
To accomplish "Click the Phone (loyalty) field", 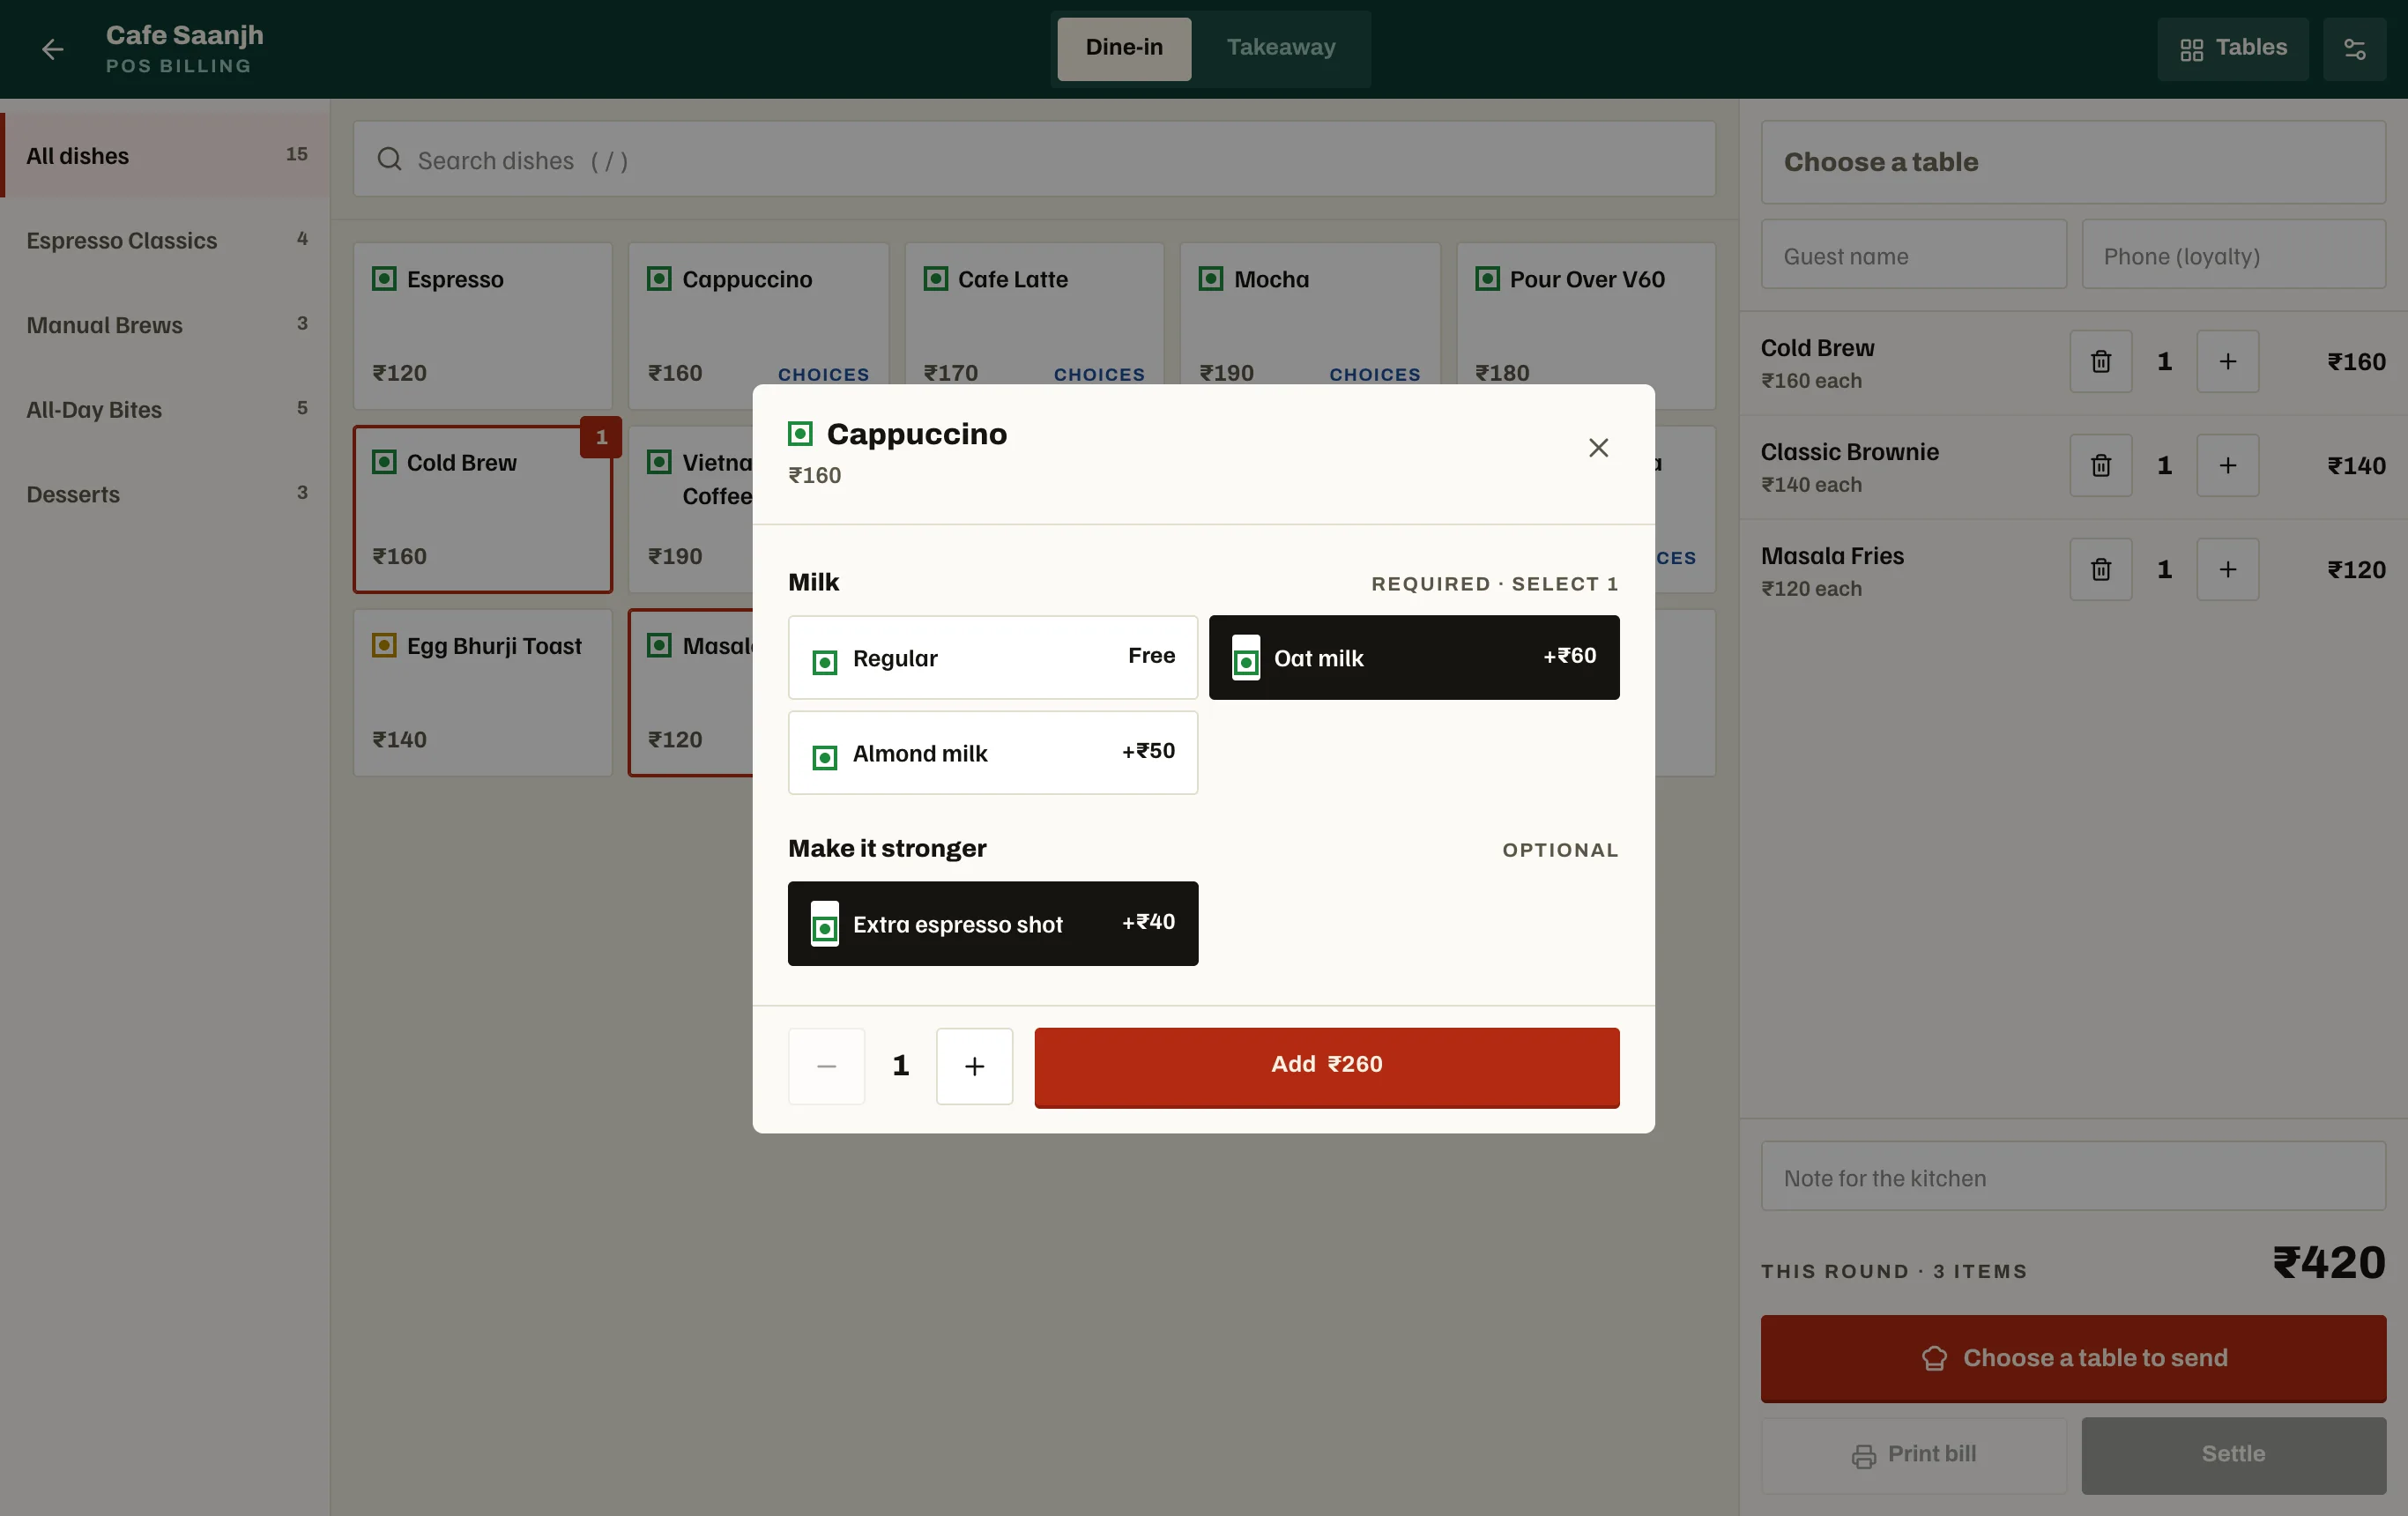I will [x=2233, y=255].
